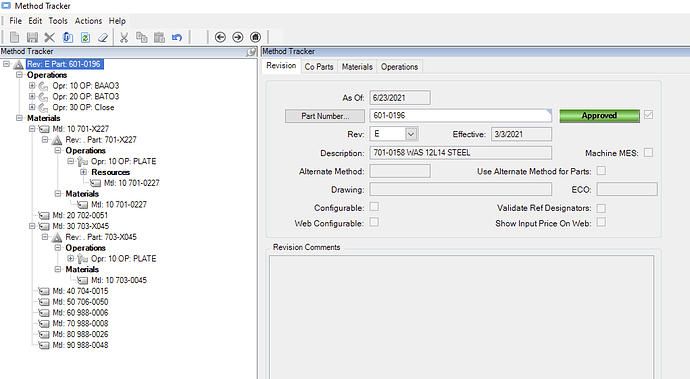Check Show Input Price On Web
Image resolution: width=690 pixels, height=379 pixels.
pyautogui.click(x=601, y=222)
